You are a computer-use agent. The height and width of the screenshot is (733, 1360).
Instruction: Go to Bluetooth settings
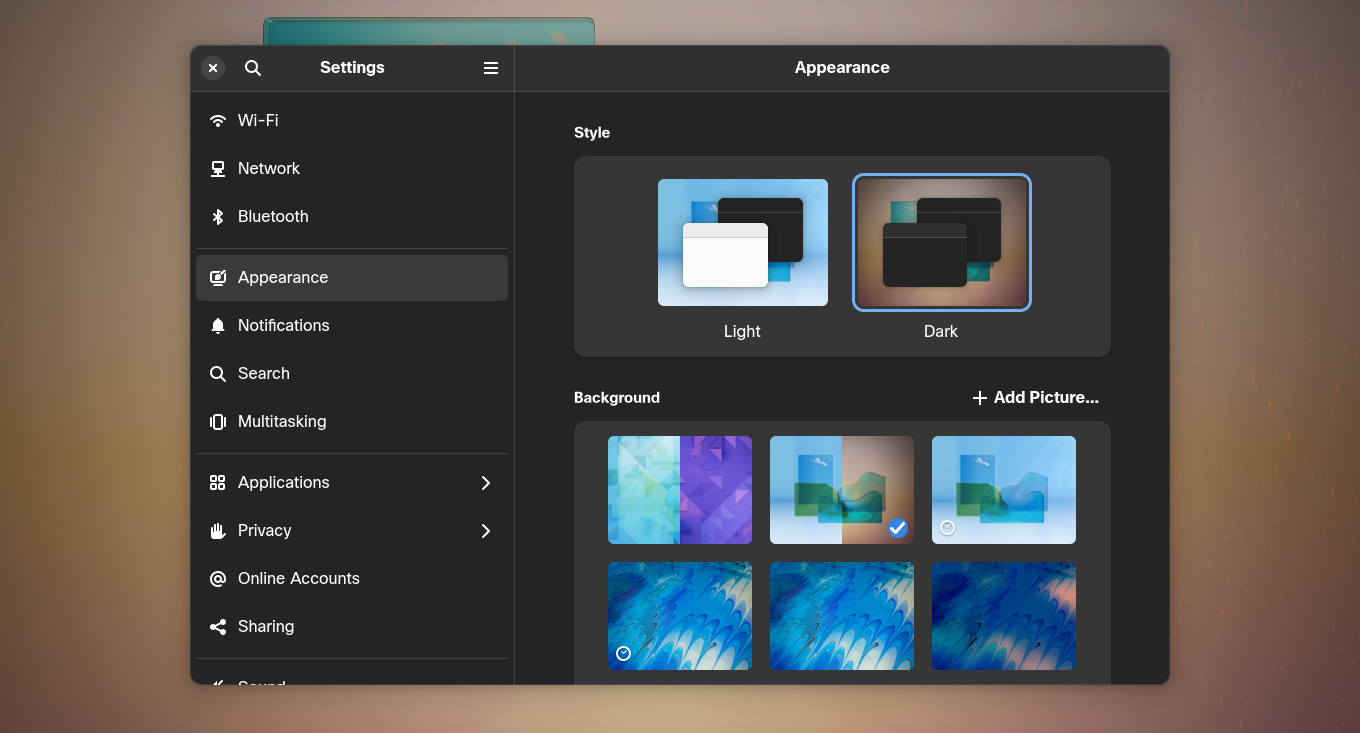pos(352,217)
